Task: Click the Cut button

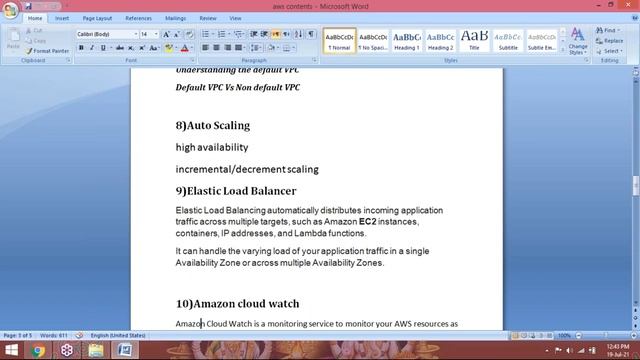Action: pos(34,31)
